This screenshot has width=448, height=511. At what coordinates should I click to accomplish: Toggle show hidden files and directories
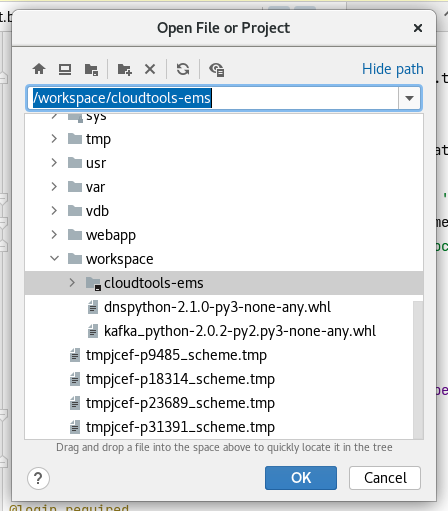click(x=216, y=70)
